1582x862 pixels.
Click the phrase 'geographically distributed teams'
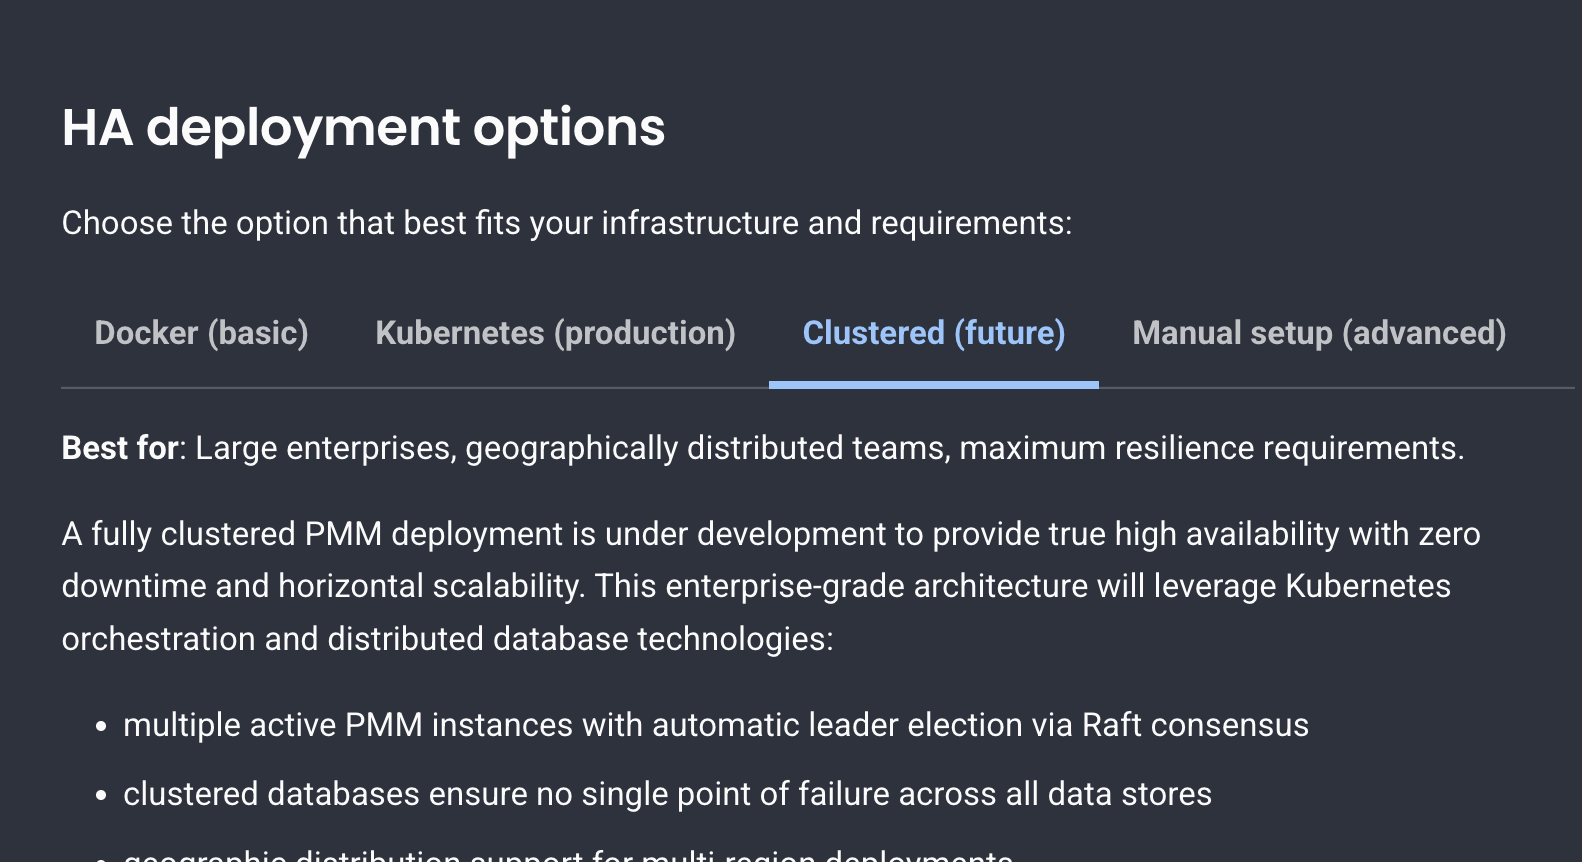706,448
